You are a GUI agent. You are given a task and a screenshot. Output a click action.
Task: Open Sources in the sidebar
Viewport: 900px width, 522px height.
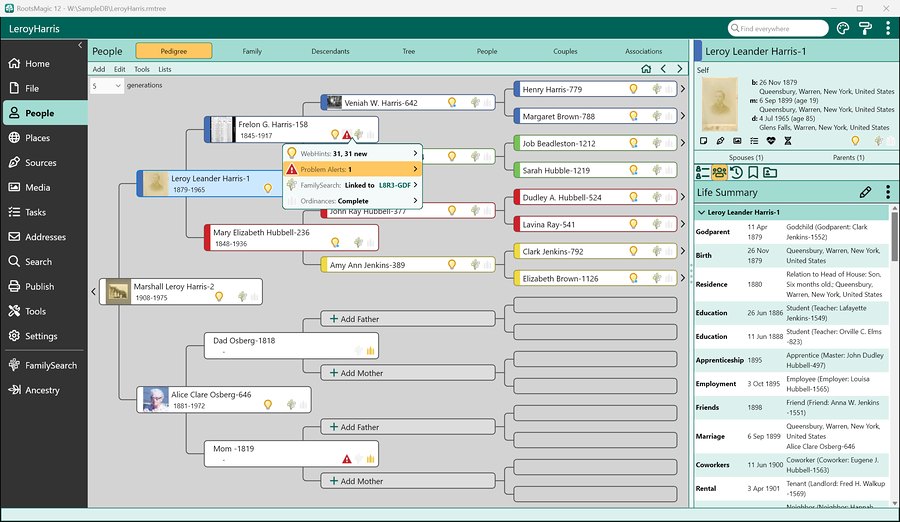[45, 163]
